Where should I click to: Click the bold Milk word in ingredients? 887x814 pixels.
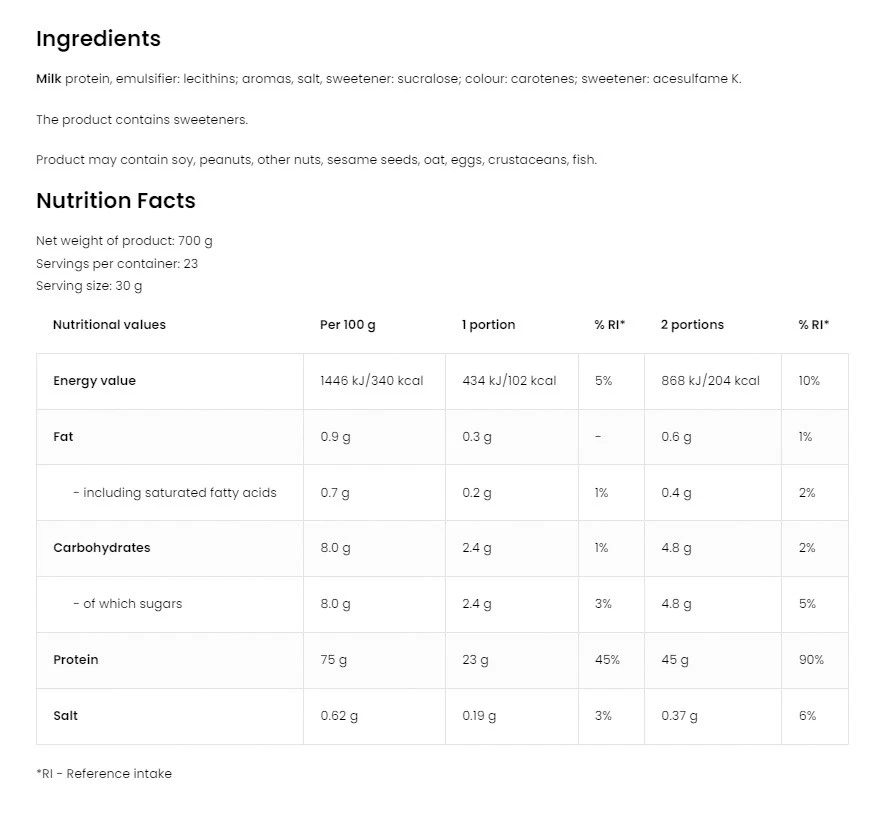[x=49, y=79]
